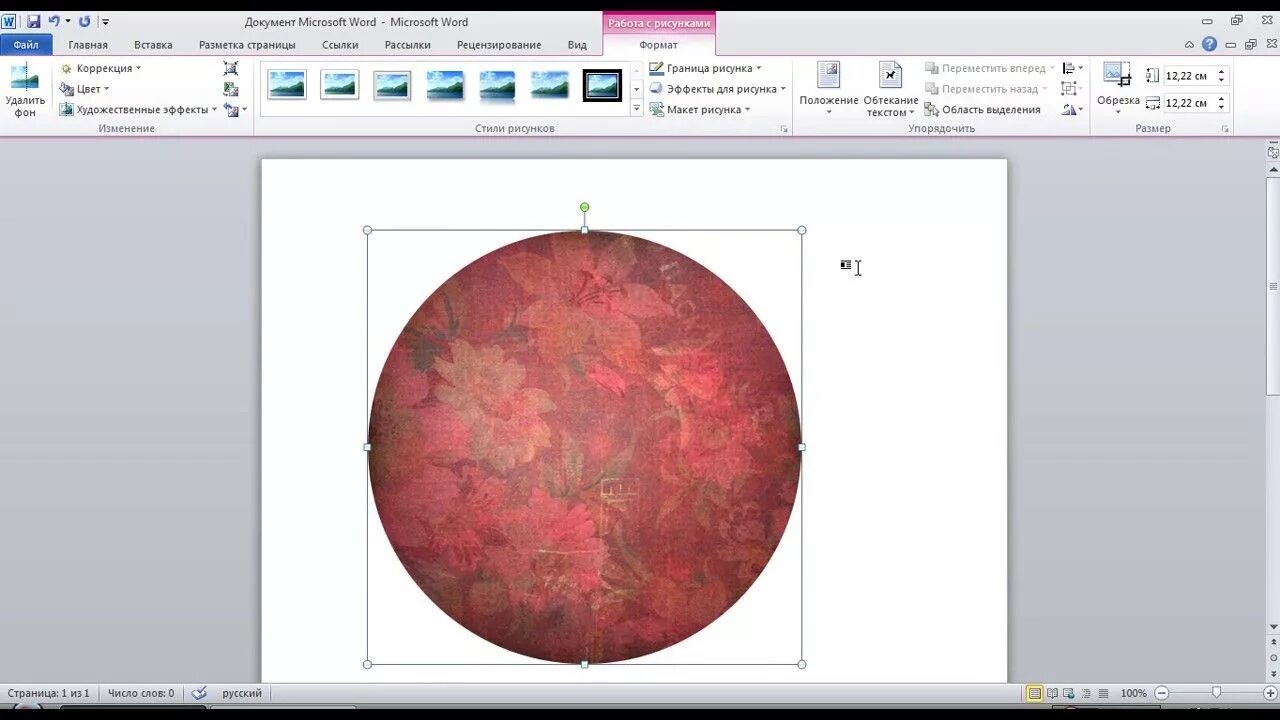Viewport: 1280px width, 720px height.
Task: Switch to the Рецензирование tab
Action: pyautogui.click(x=499, y=45)
